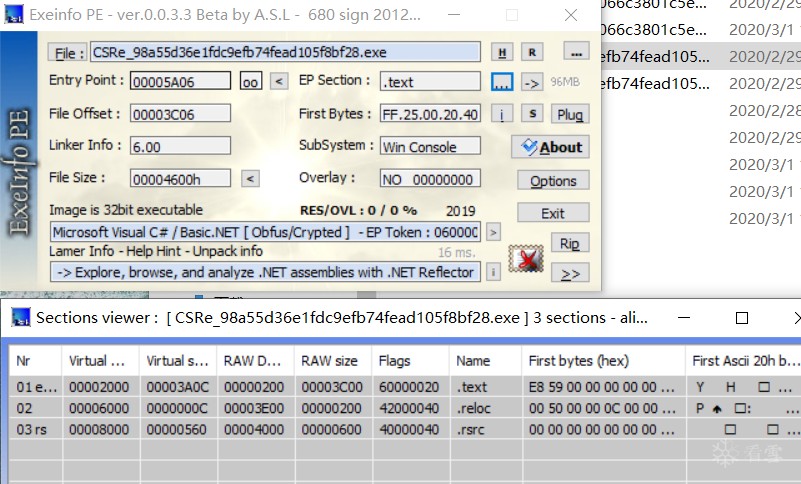
Task: Click flags value 60000020
Action: pos(409,387)
